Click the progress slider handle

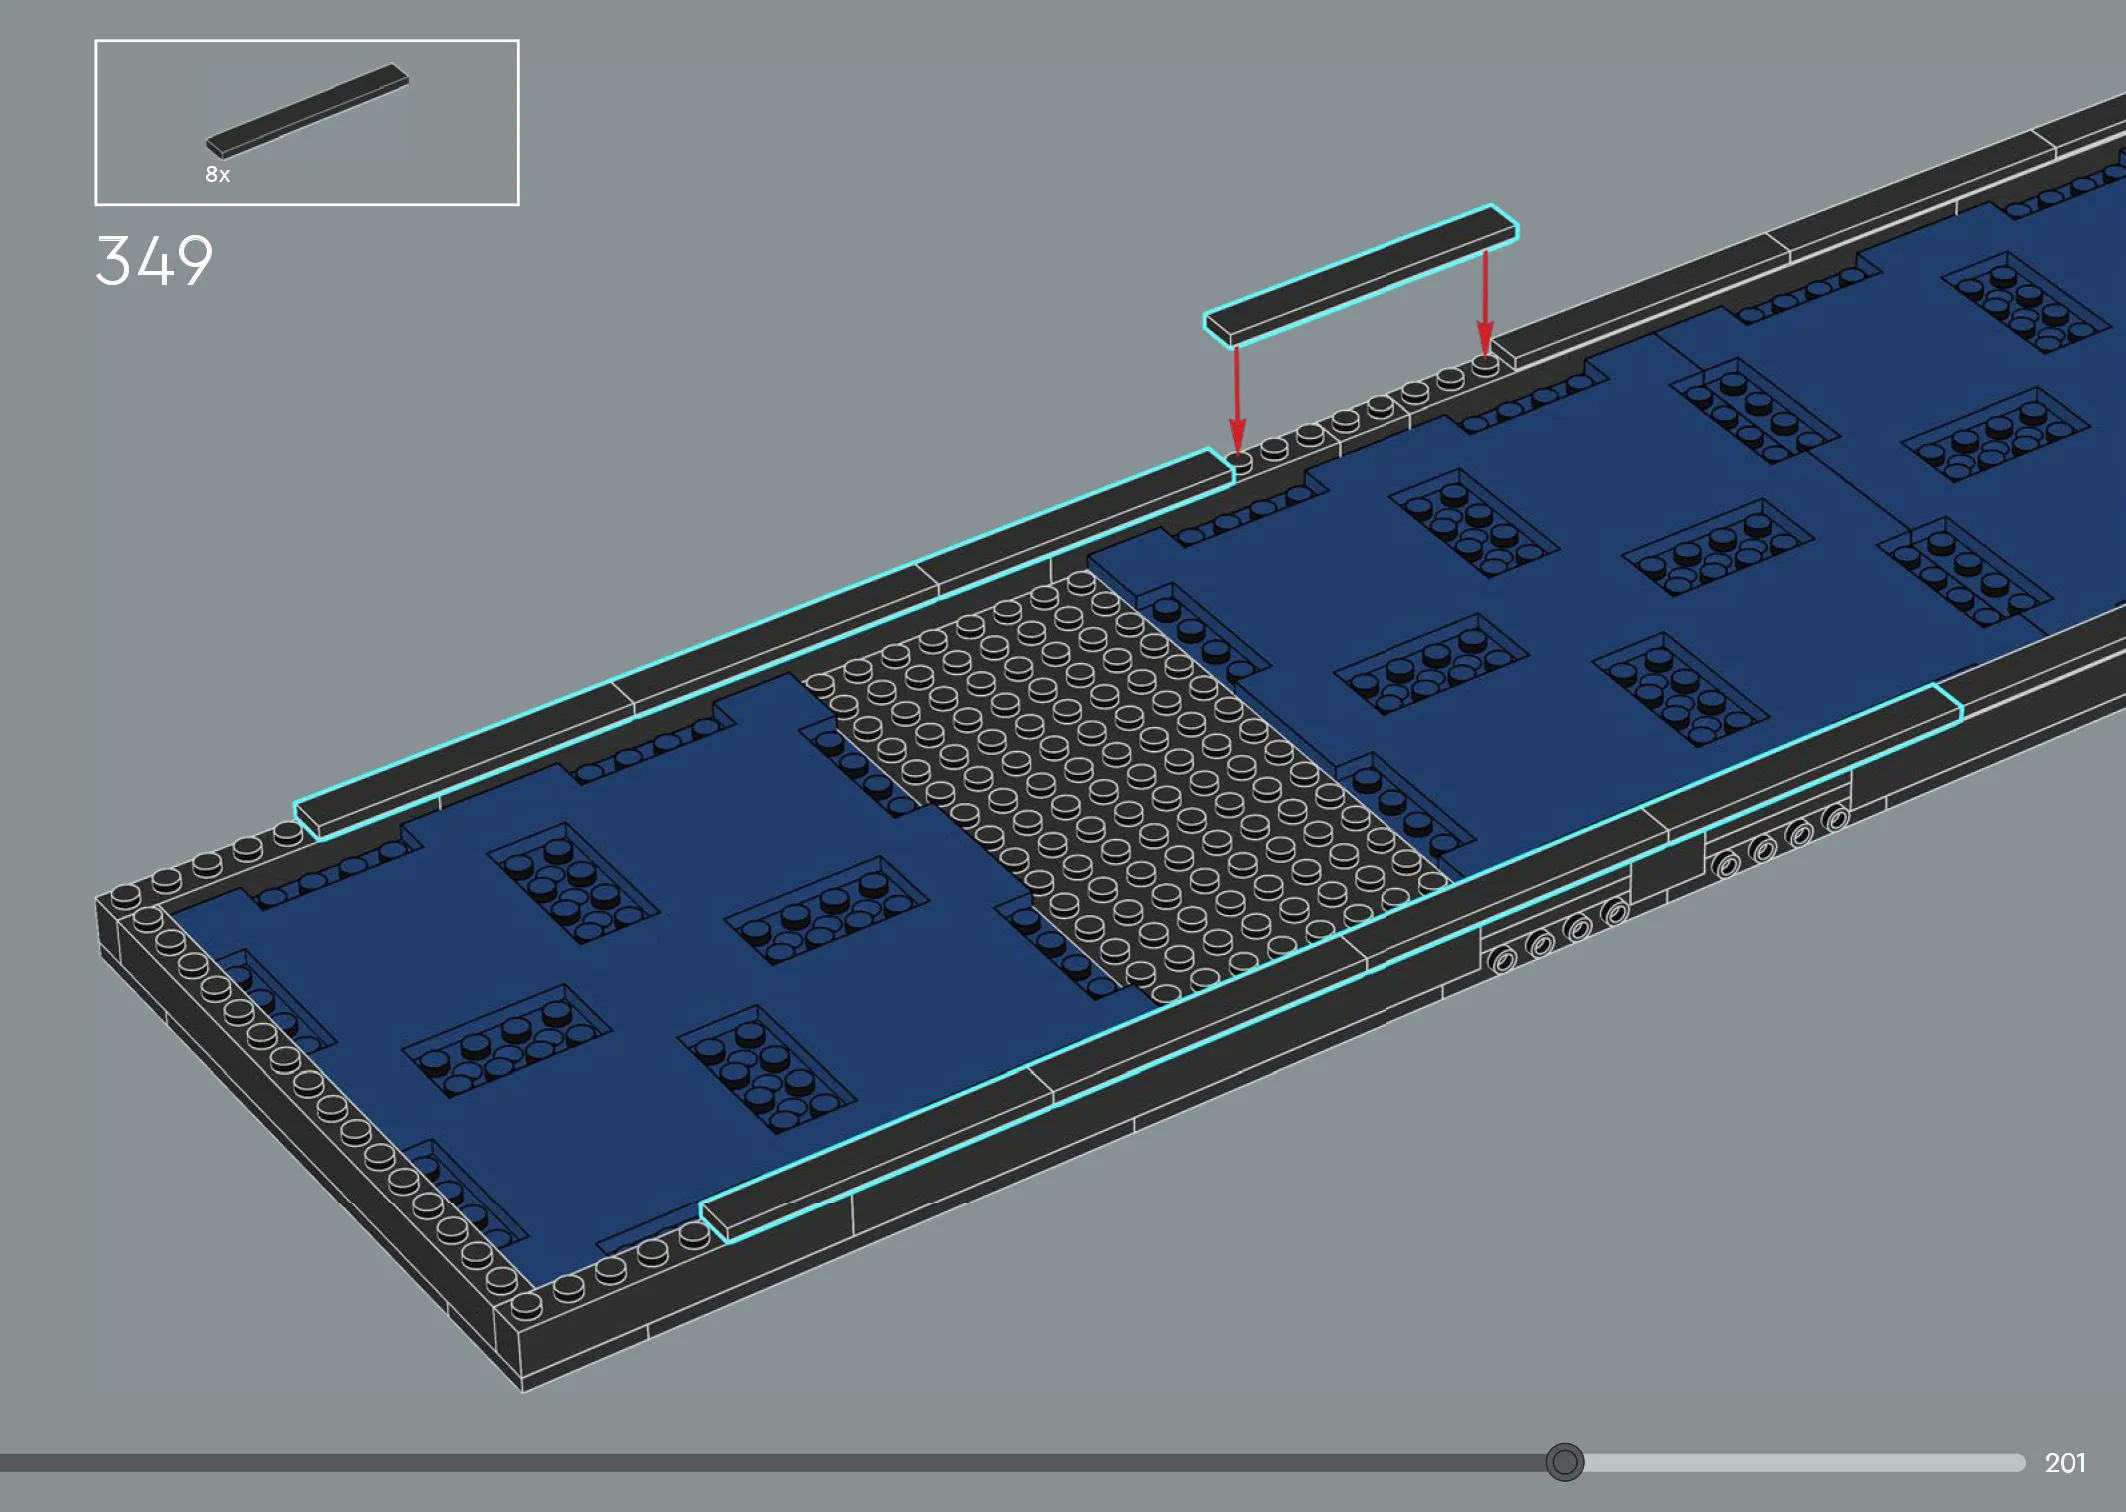pos(1564,1462)
